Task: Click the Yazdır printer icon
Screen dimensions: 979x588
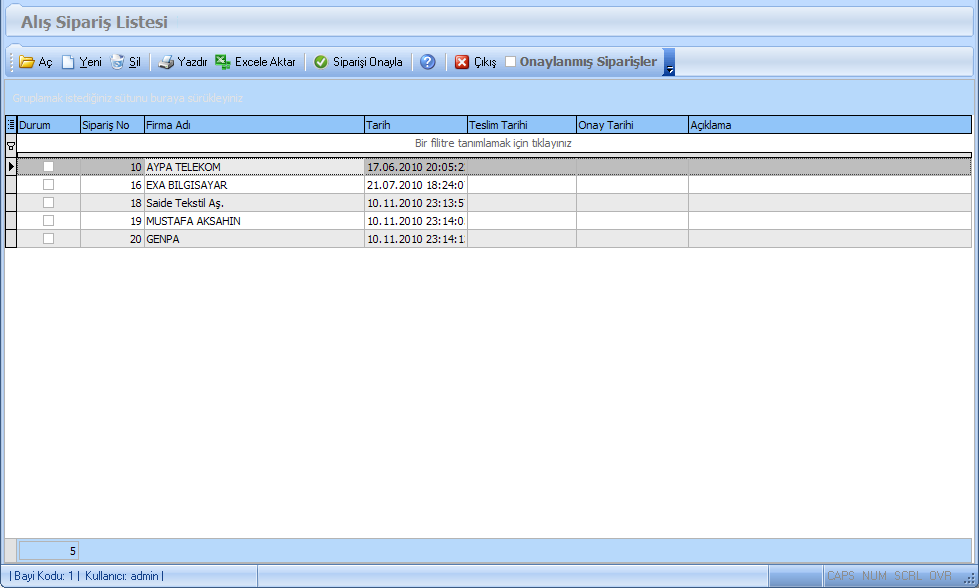Action: 167,62
